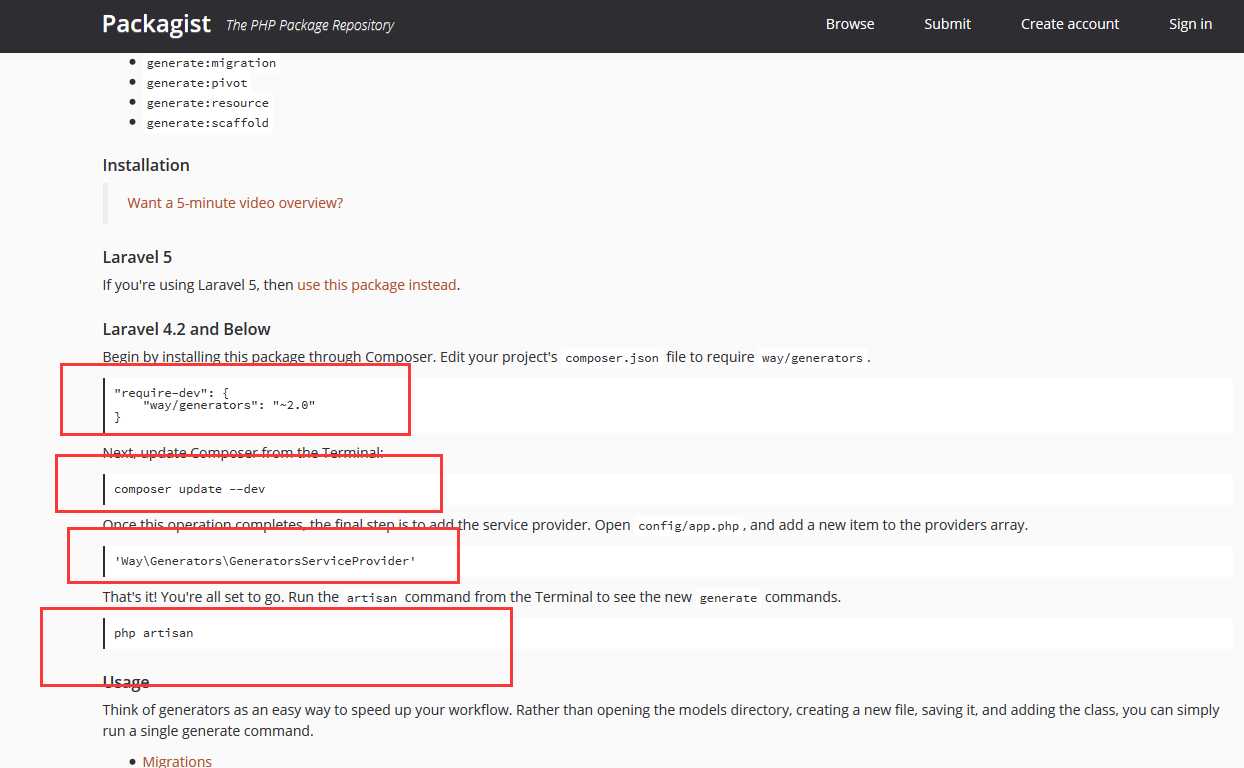Click the 'Think of generators' paragraph
Screen dimensions: 1244x768
661,720
